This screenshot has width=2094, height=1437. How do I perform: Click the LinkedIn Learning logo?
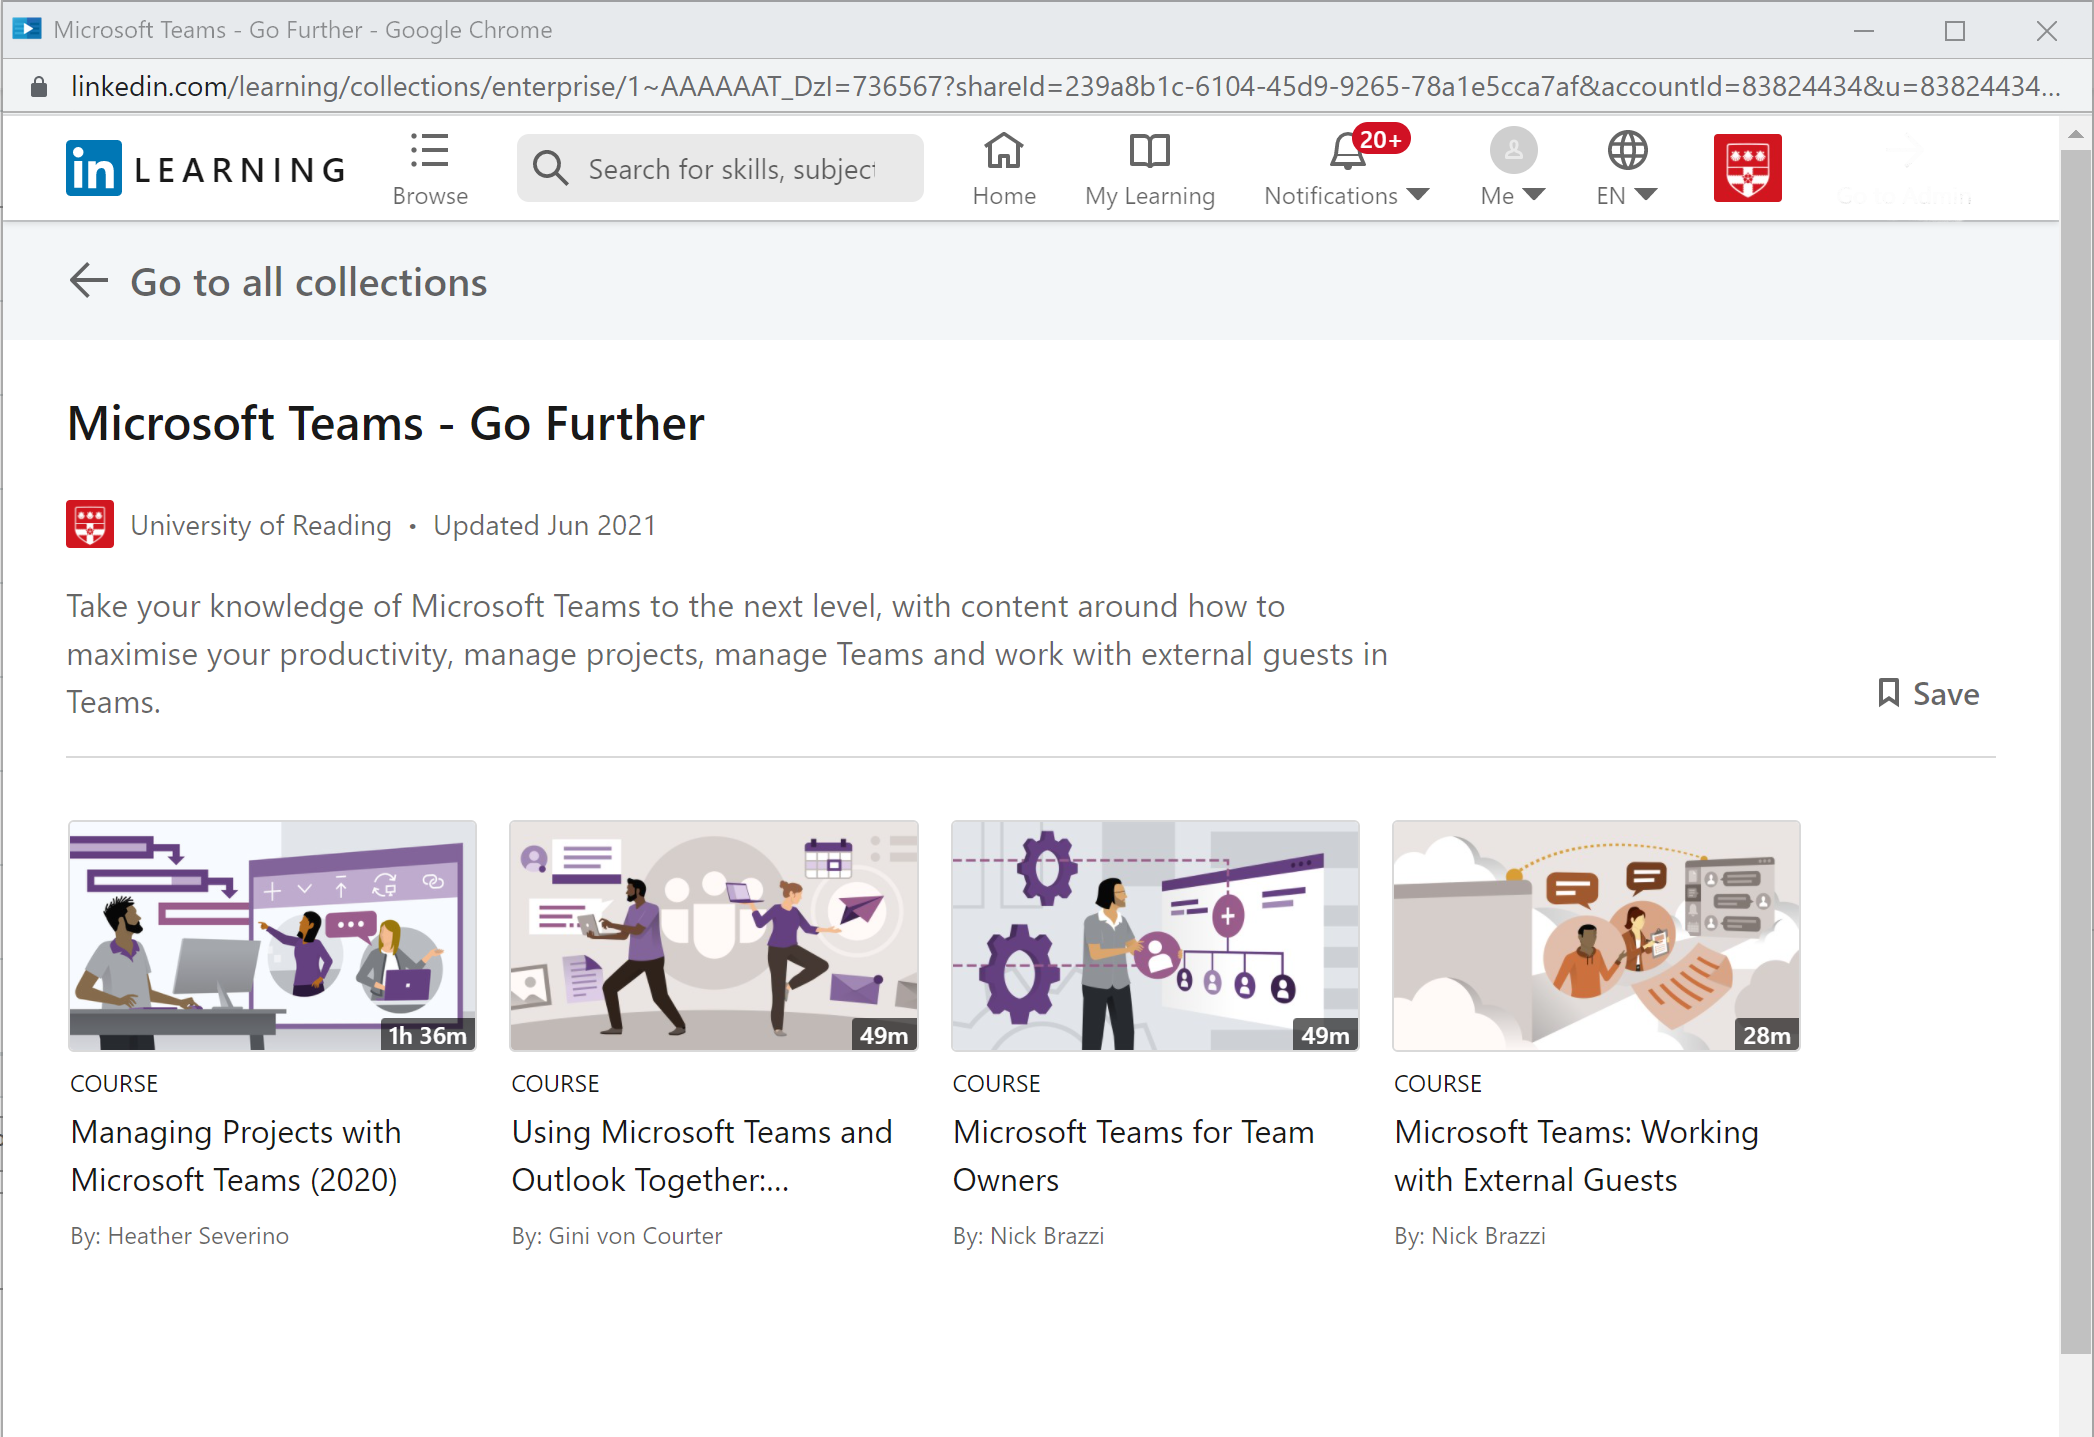[203, 168]
